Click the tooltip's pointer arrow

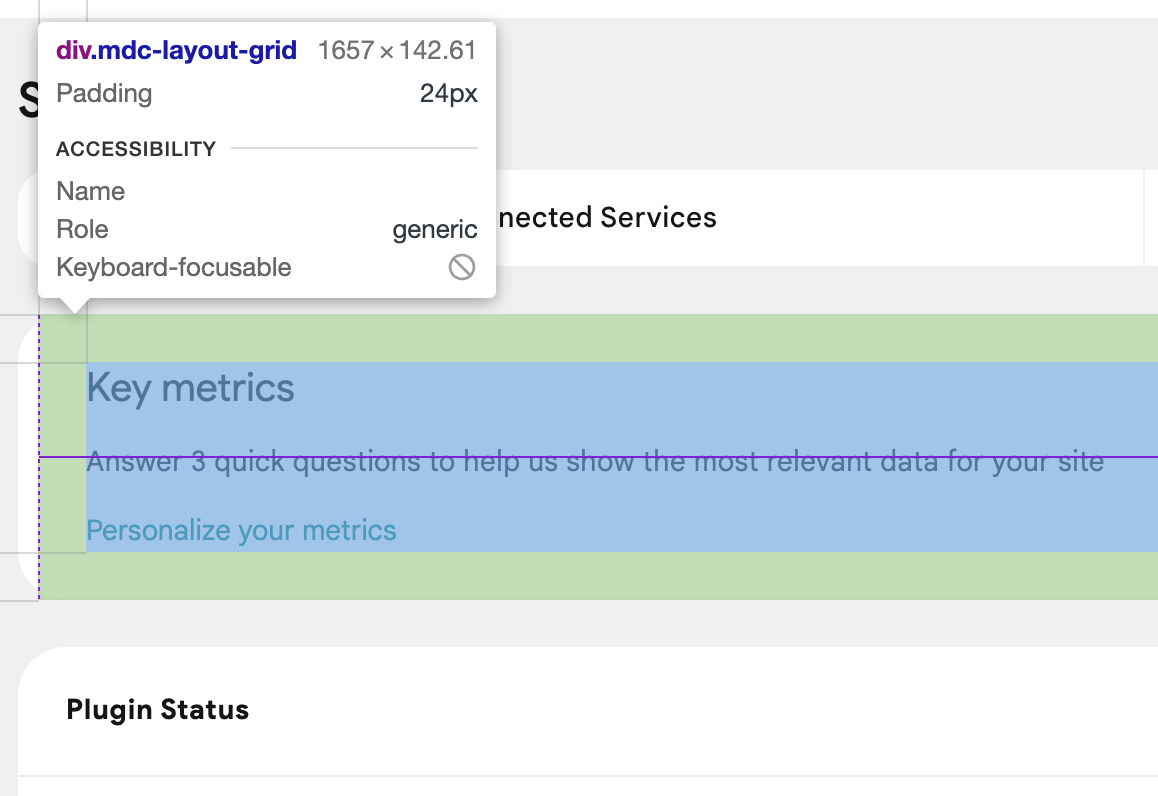74,306
